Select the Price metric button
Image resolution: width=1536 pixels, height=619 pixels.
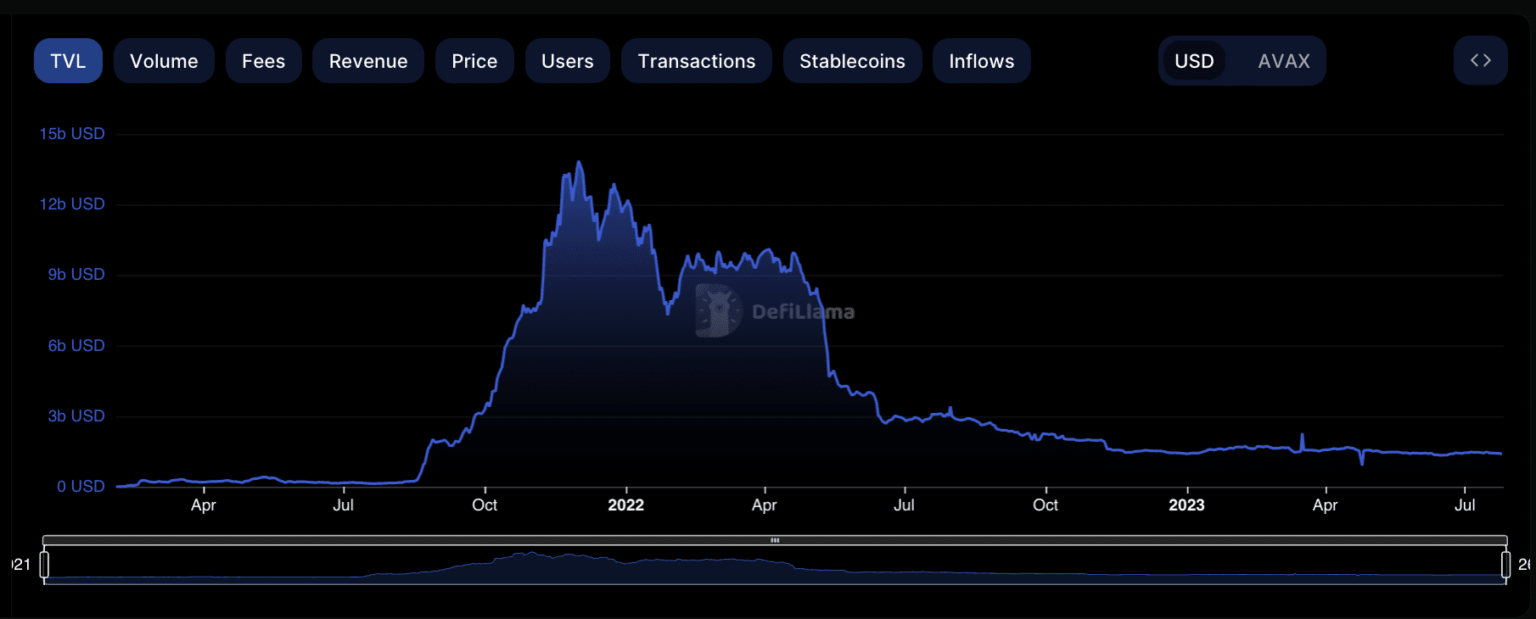pyautogui.click(x=474, y=61)
